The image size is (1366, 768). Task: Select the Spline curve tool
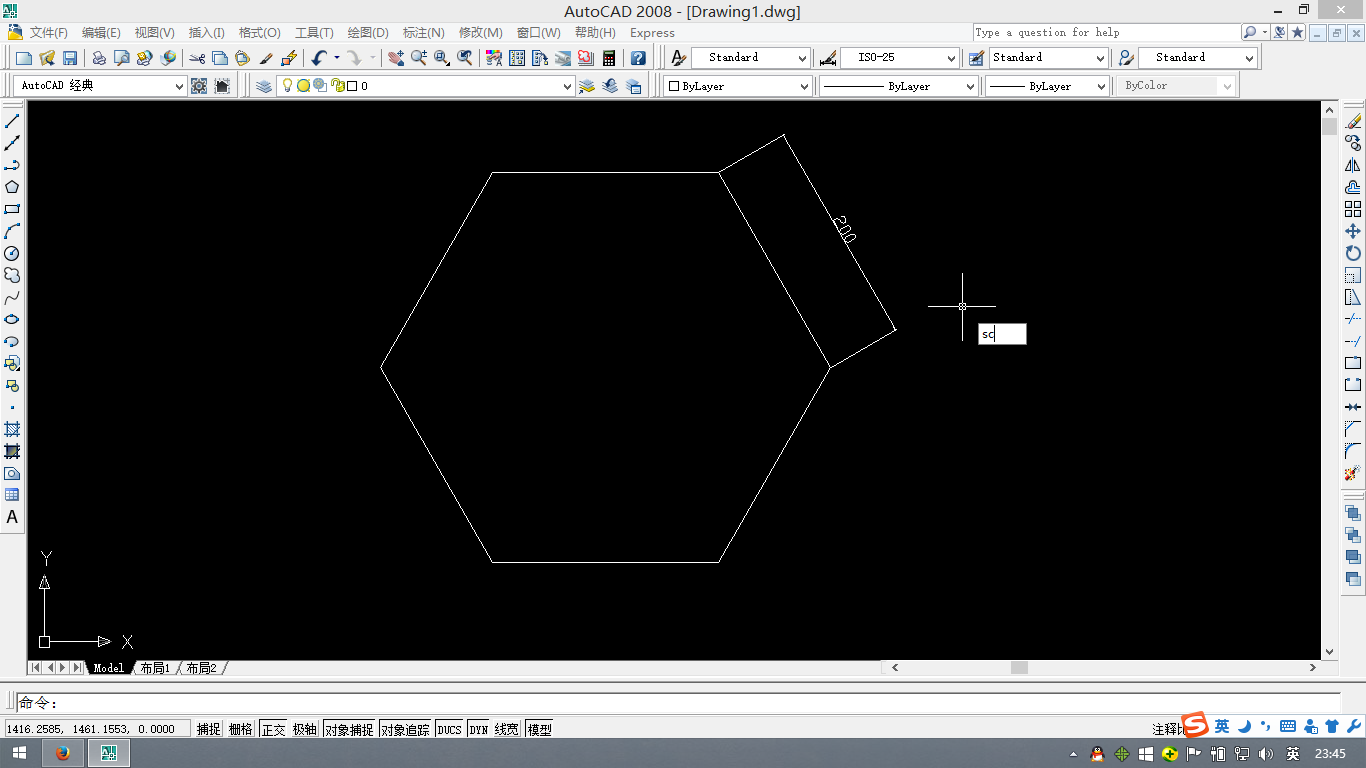coord(12,297)
